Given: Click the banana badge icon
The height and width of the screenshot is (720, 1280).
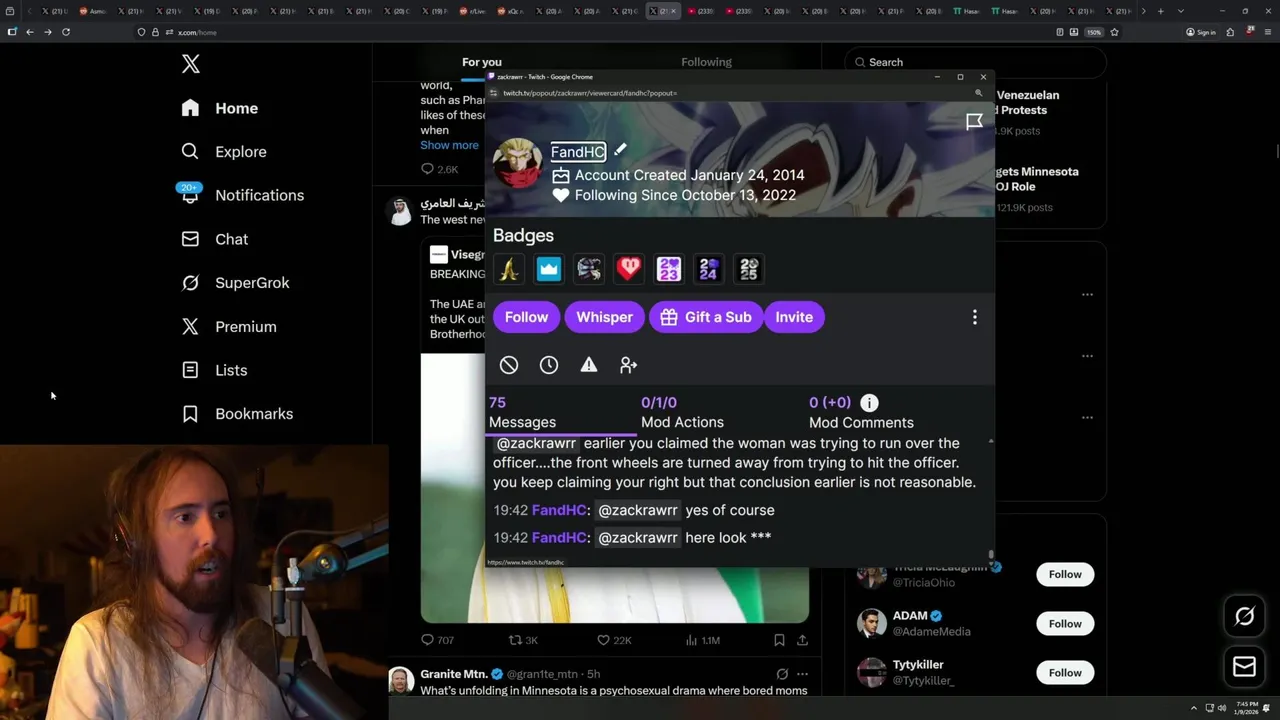Looking at the screenshot, I should [509, 268].
